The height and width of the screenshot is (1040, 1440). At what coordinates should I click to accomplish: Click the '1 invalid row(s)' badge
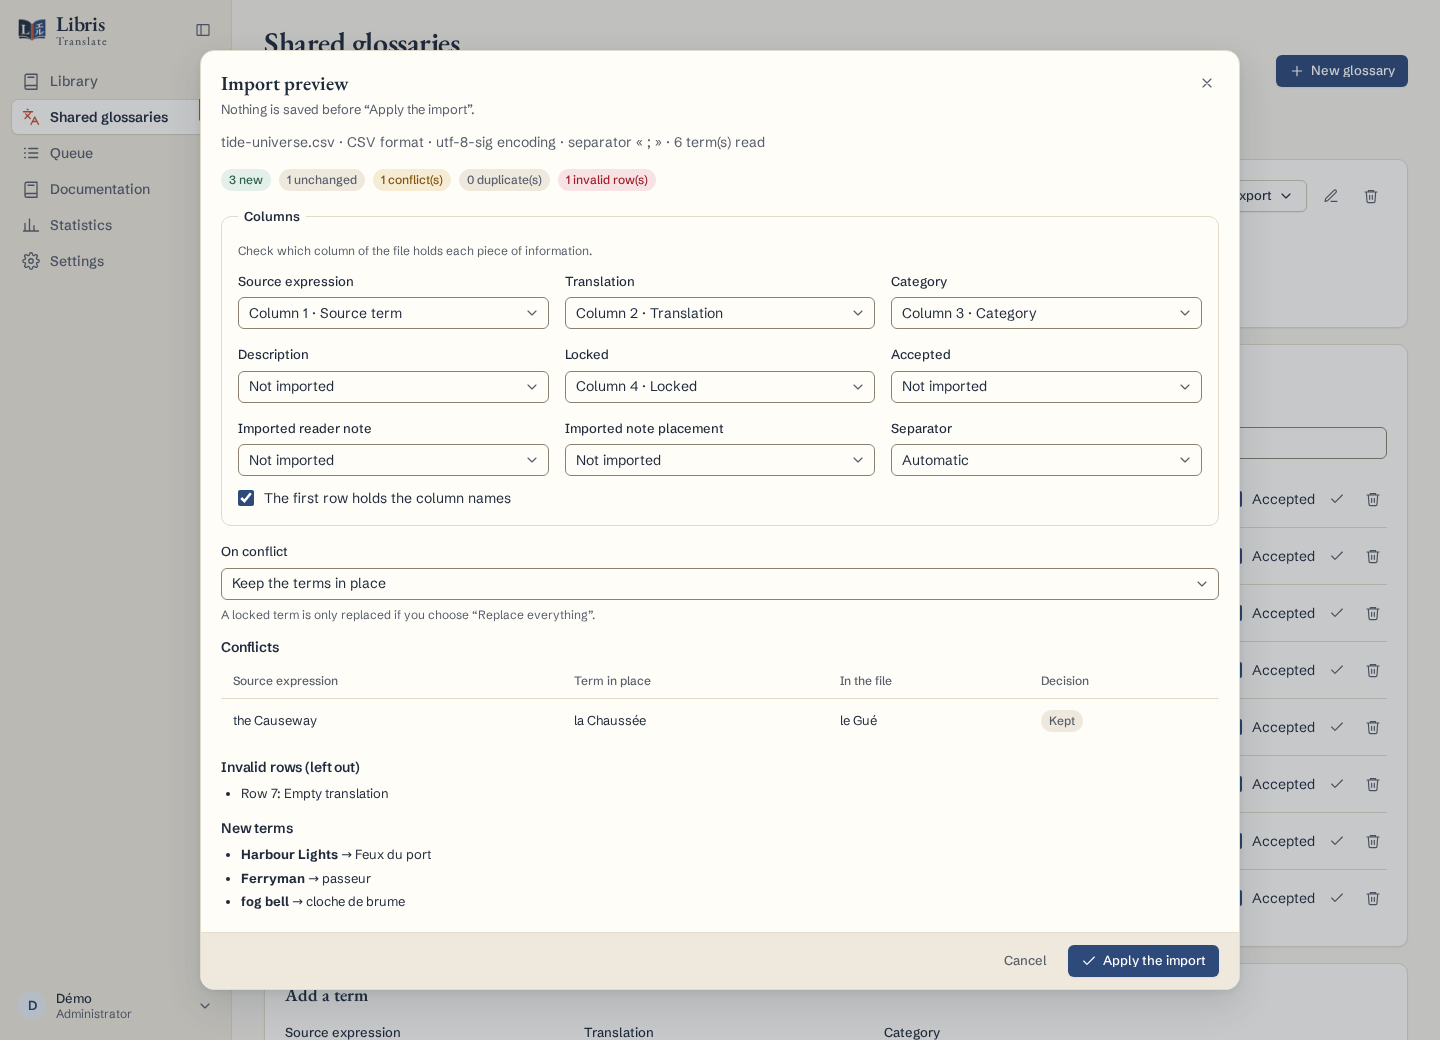coord(607,180)
